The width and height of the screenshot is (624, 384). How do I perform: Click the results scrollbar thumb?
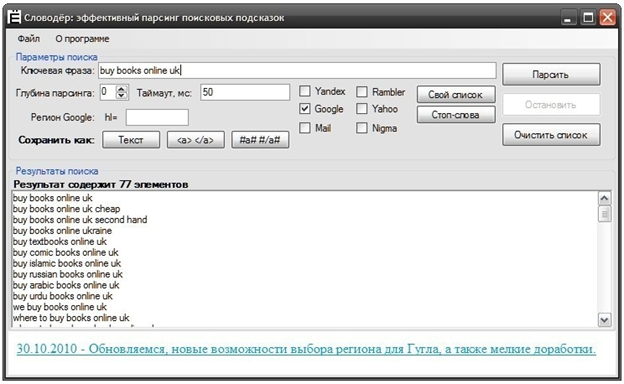point(604,214)
